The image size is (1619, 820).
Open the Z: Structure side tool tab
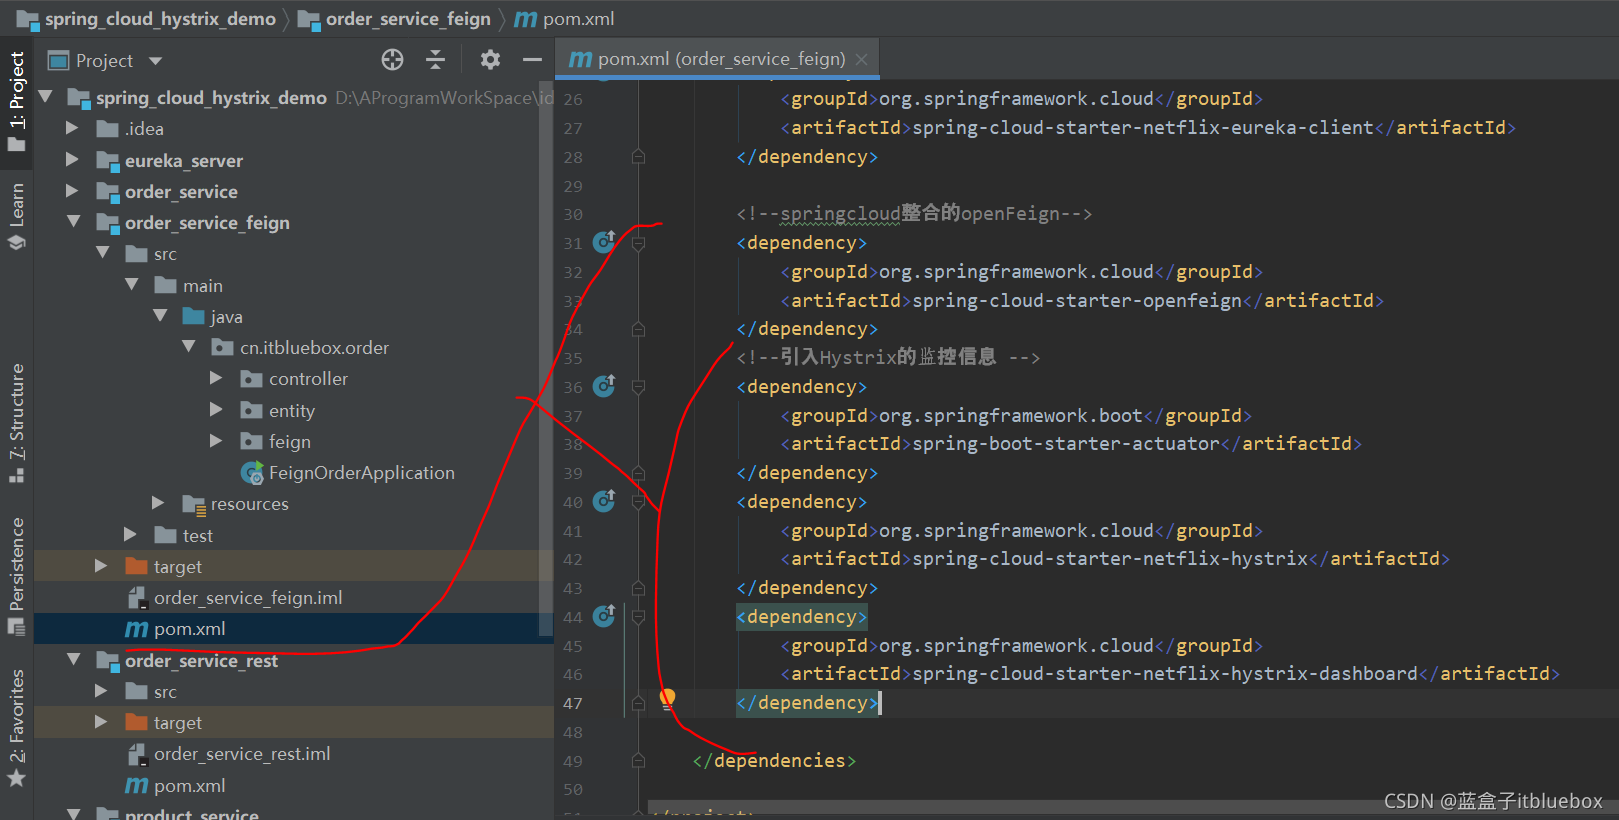coord(16,422)
